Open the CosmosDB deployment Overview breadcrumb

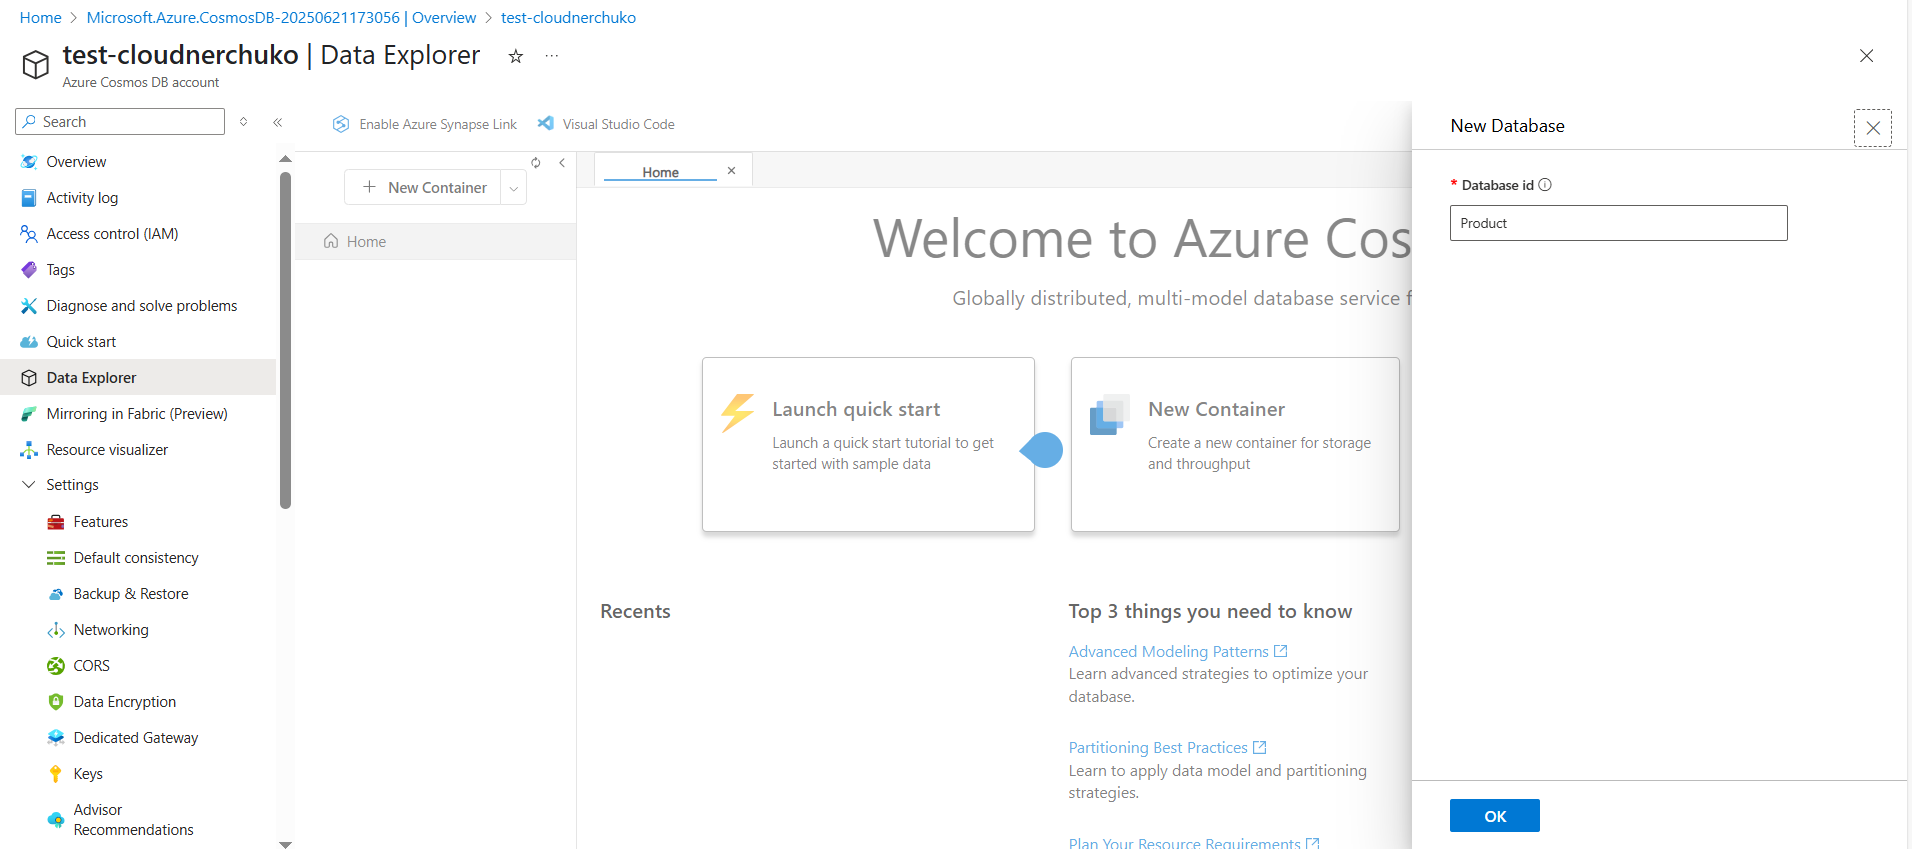(281, 18)
